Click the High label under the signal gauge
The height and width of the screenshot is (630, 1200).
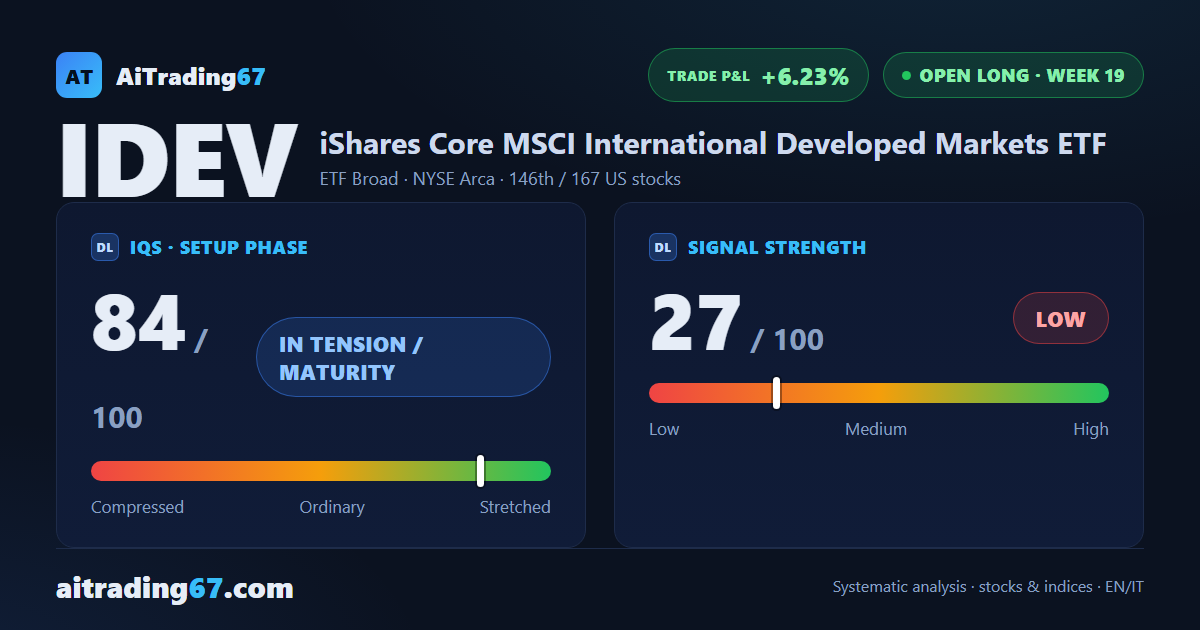[1091, 429]
